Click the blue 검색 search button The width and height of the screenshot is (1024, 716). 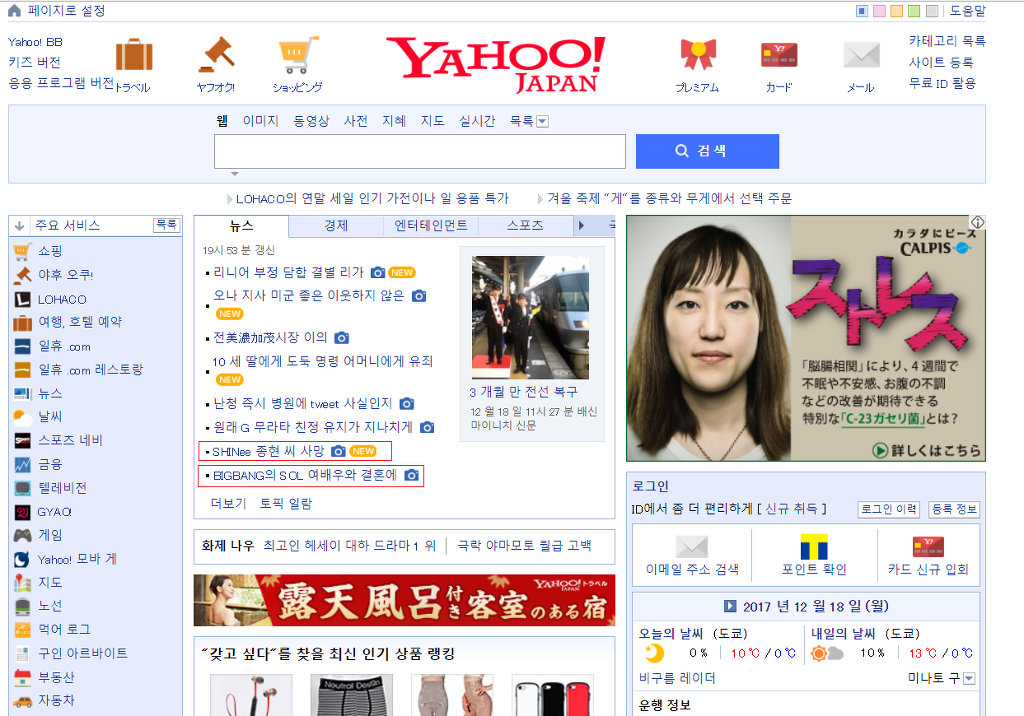click(707, 151)
